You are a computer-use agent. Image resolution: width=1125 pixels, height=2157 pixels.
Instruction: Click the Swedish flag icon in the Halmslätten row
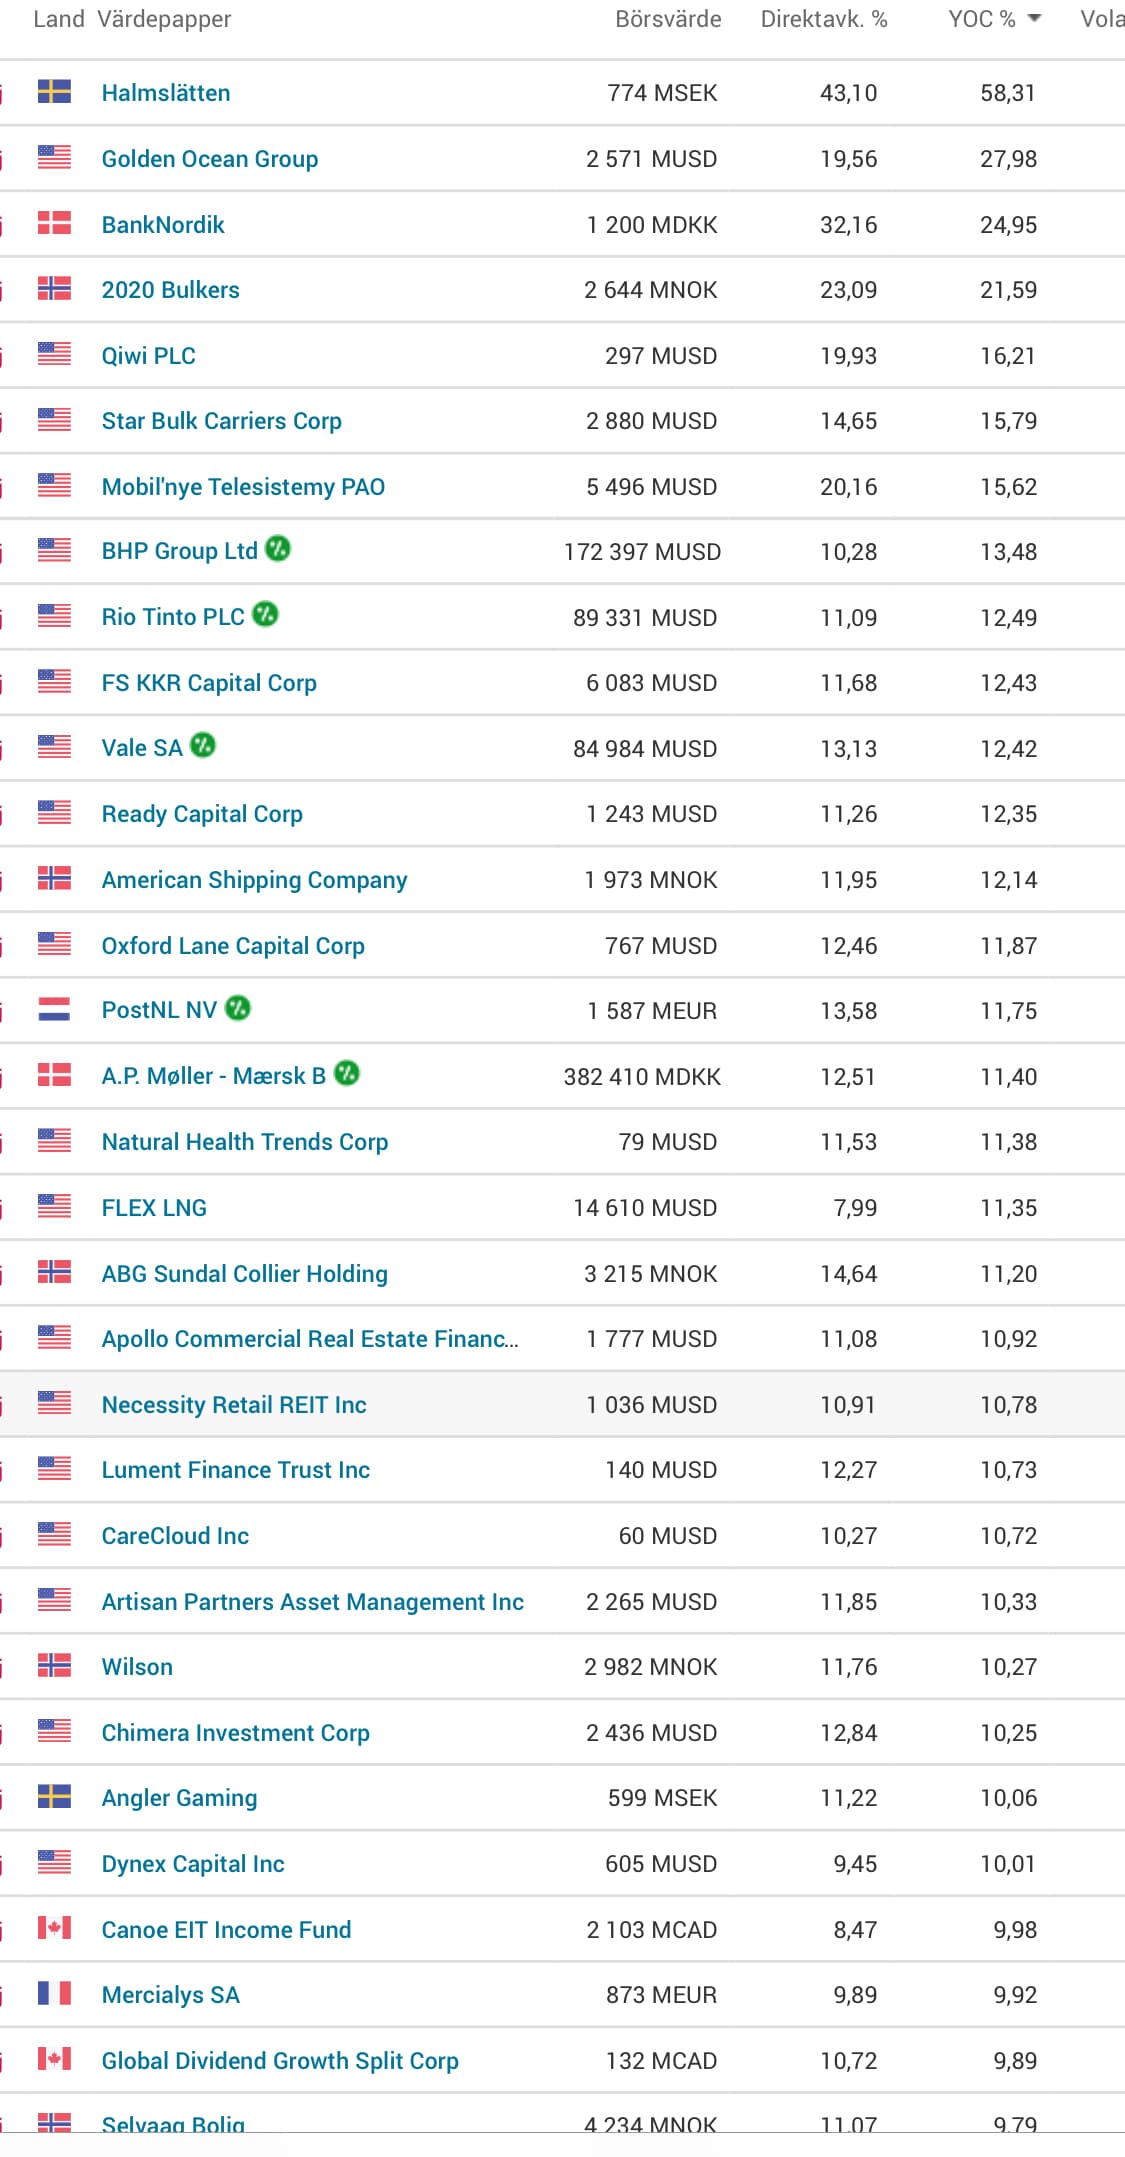coord(54,92)
